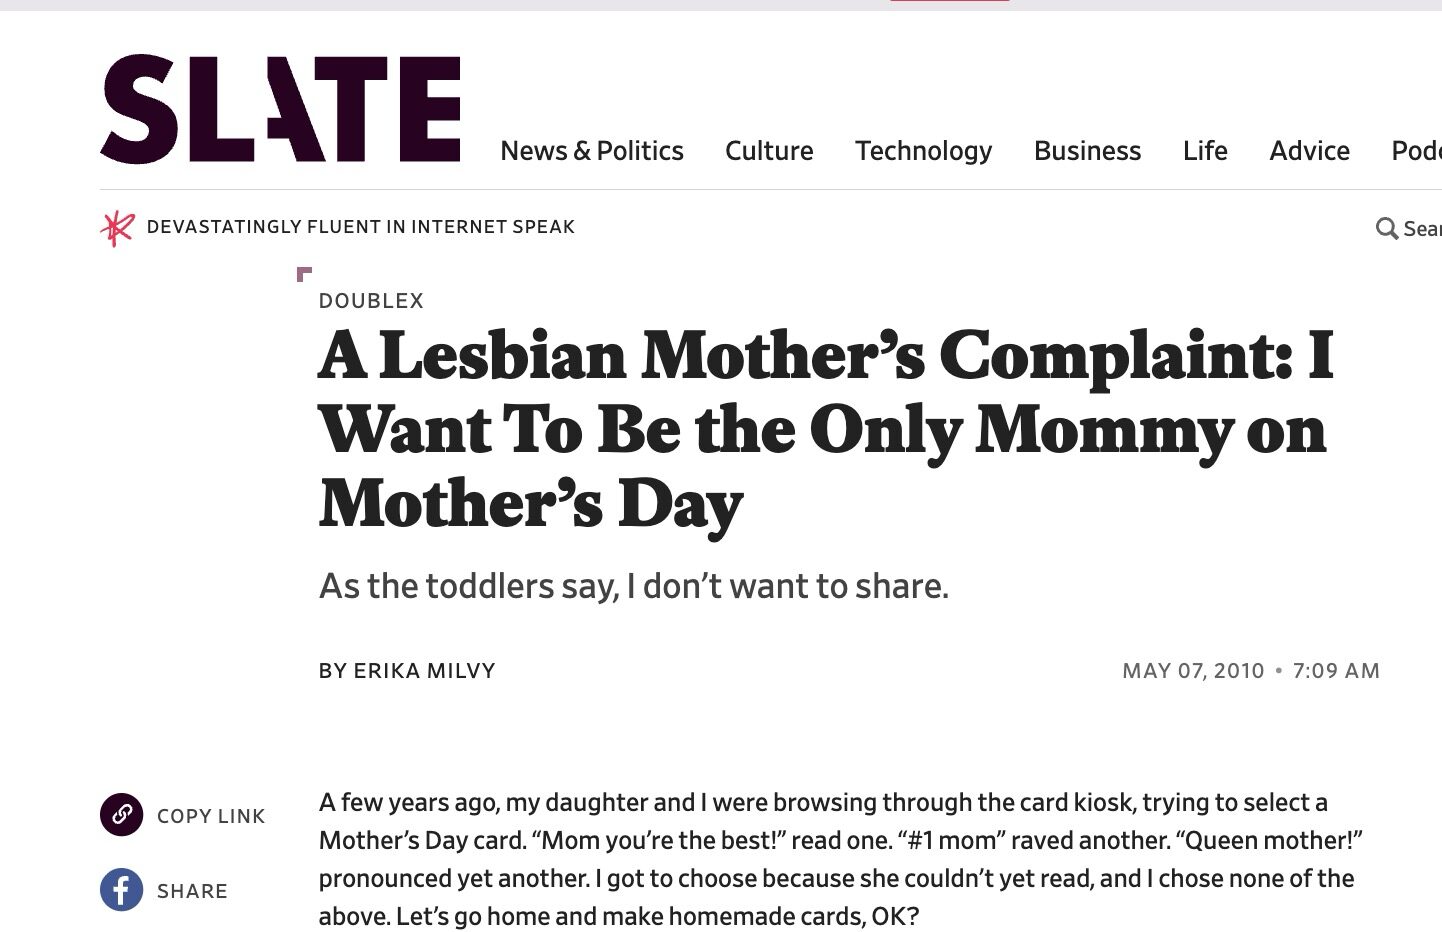Navigate to the Life section

coord(1204,151)
